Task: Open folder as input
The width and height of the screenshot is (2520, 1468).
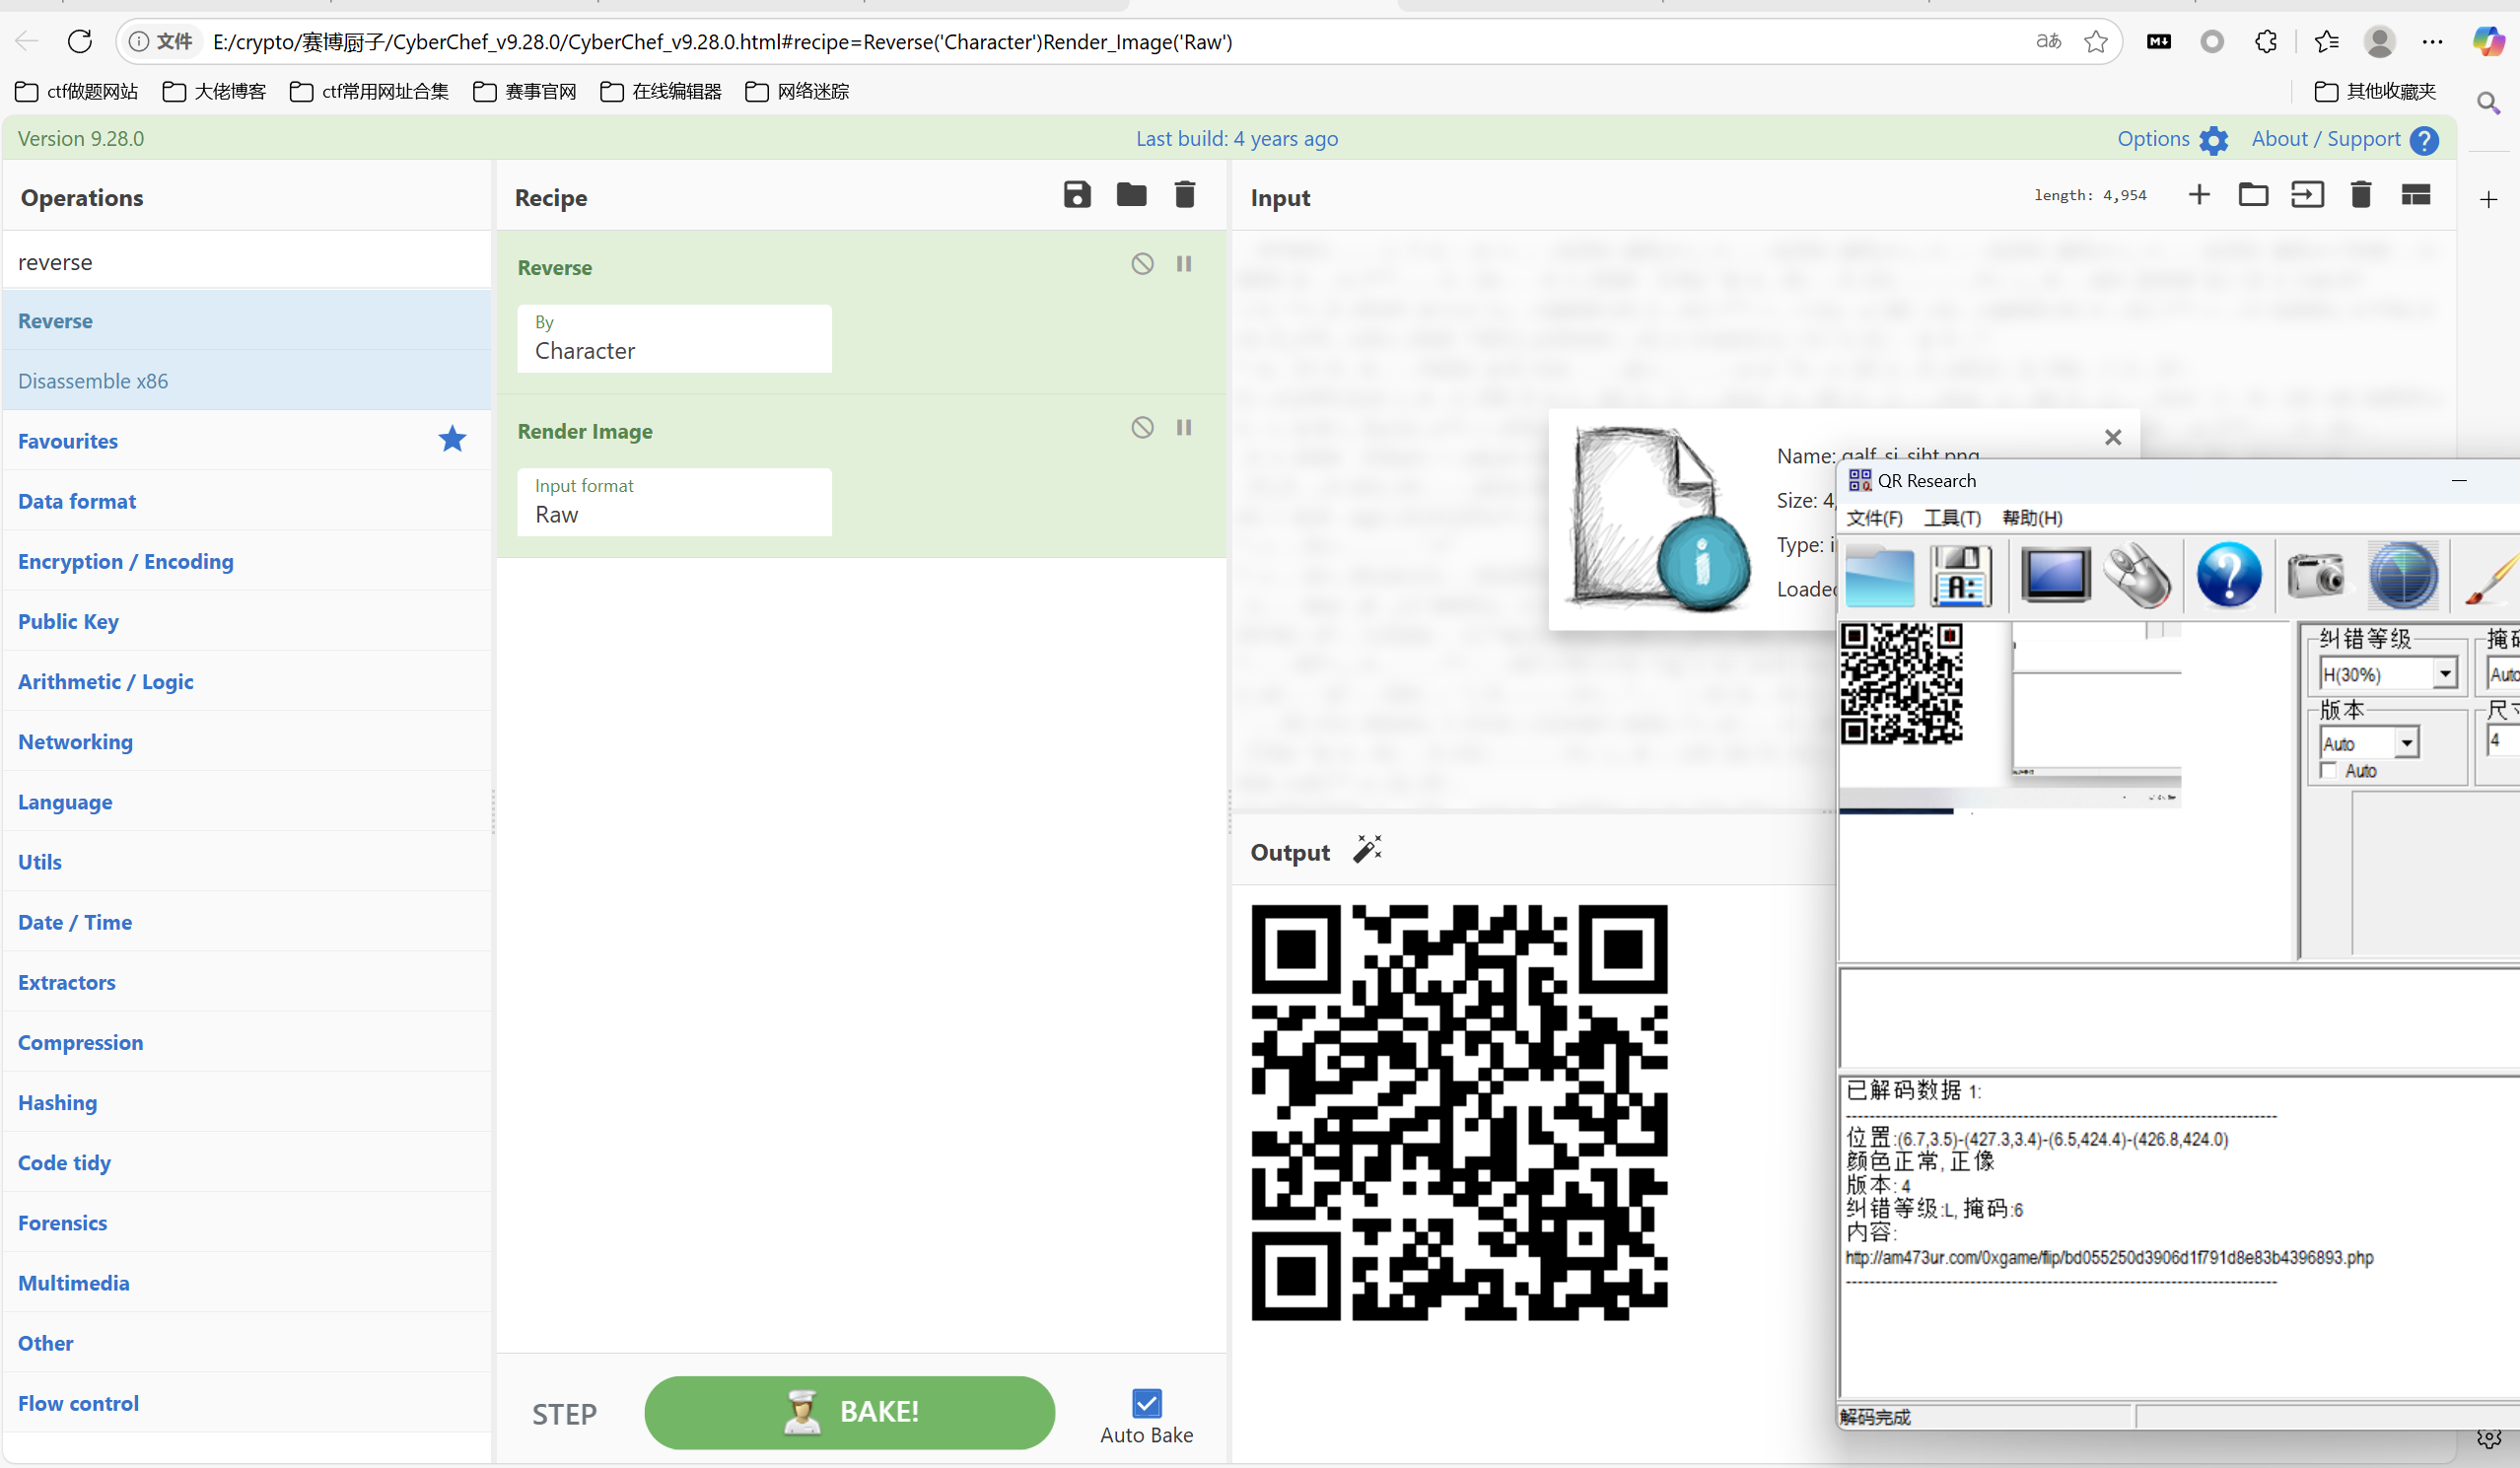Action: point(2253,195)
